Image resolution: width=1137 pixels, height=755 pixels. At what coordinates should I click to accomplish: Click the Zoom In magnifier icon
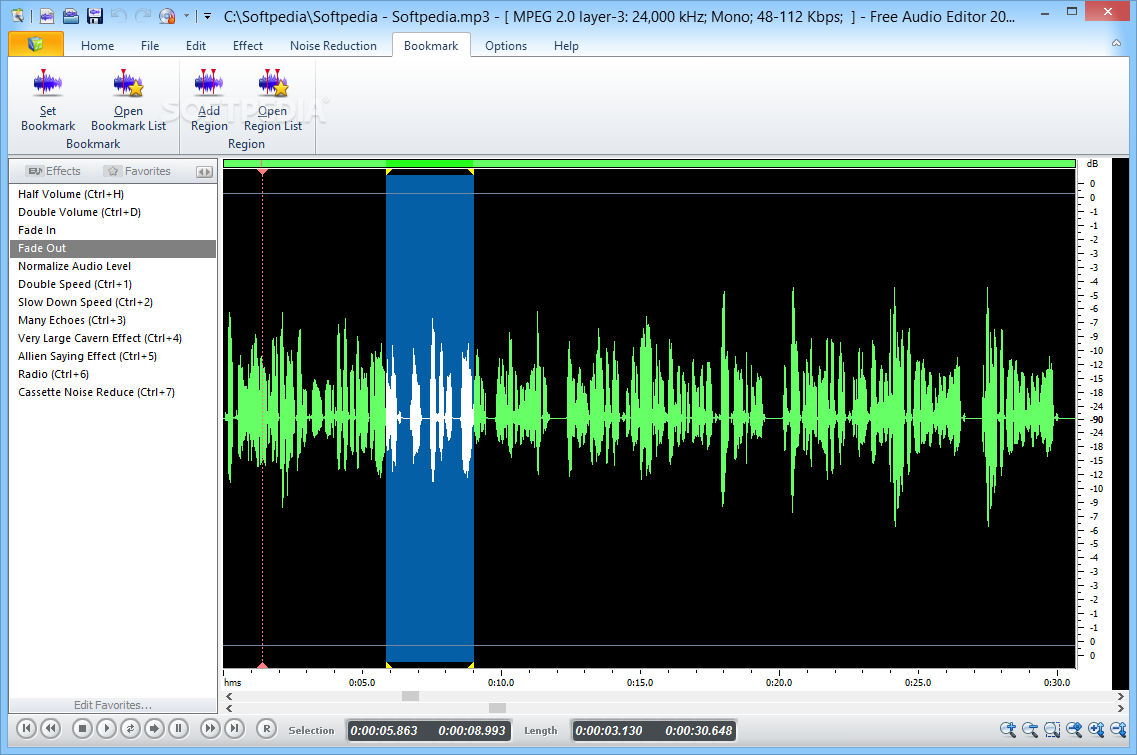(1008, 730)
